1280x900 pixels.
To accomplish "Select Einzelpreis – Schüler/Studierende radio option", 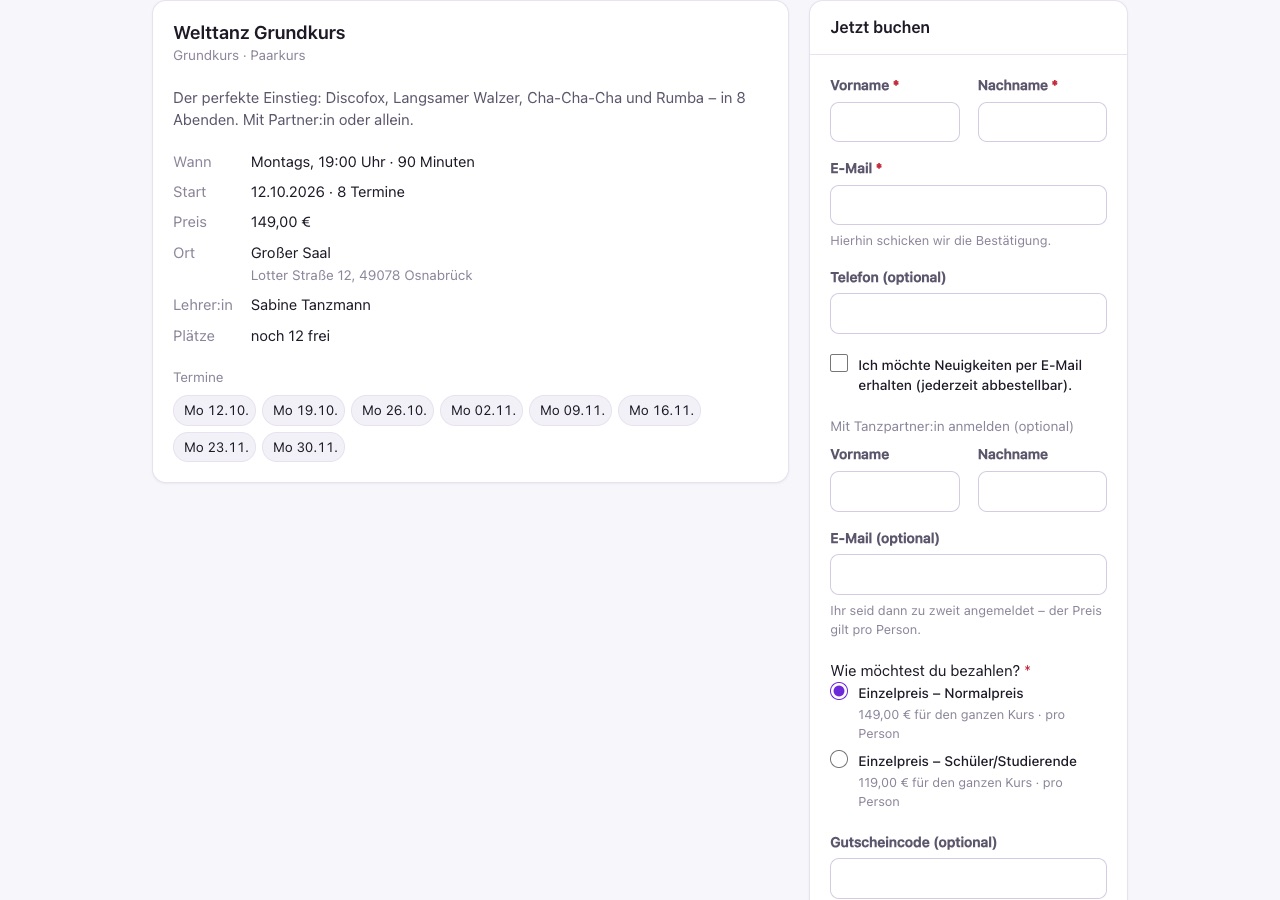I will point(839,759).
